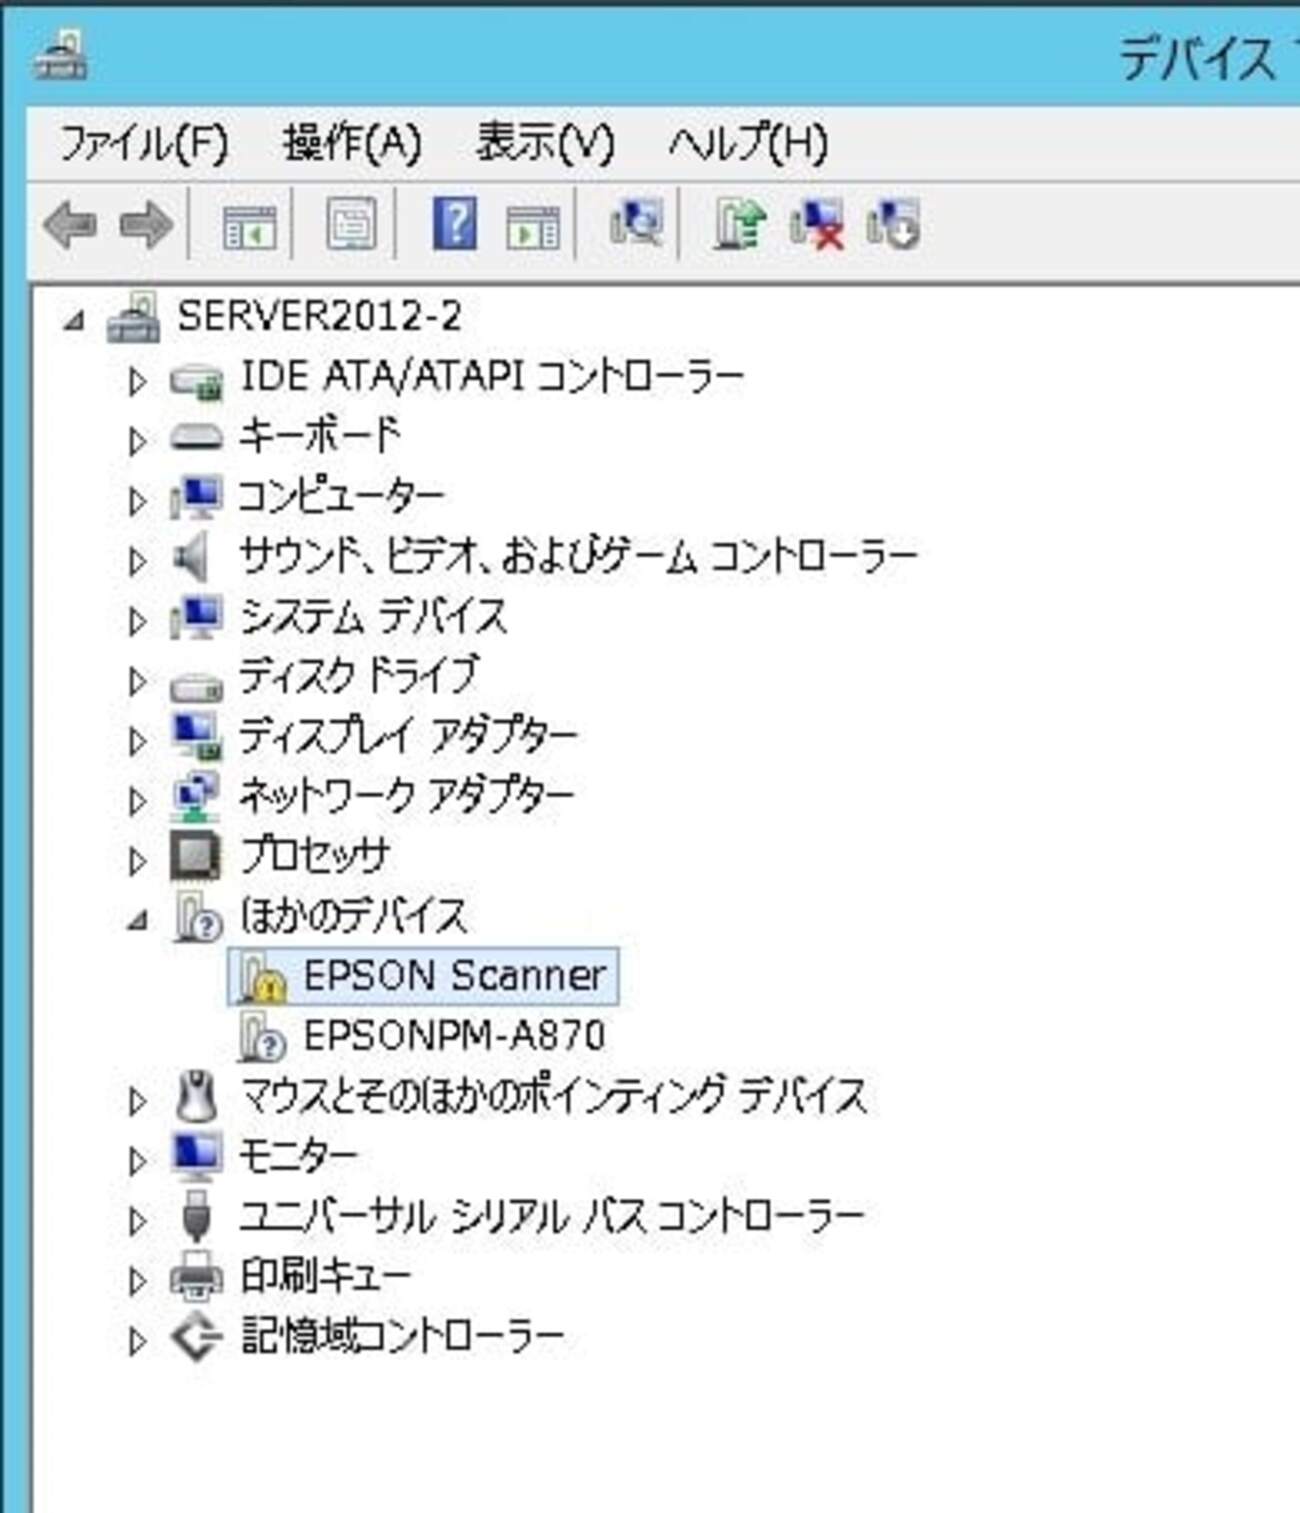This screenshot has width=1300, height=1513.
Task: Select the IDE ATA/ATAPI コントローラー label
Action: click(492, 377)
